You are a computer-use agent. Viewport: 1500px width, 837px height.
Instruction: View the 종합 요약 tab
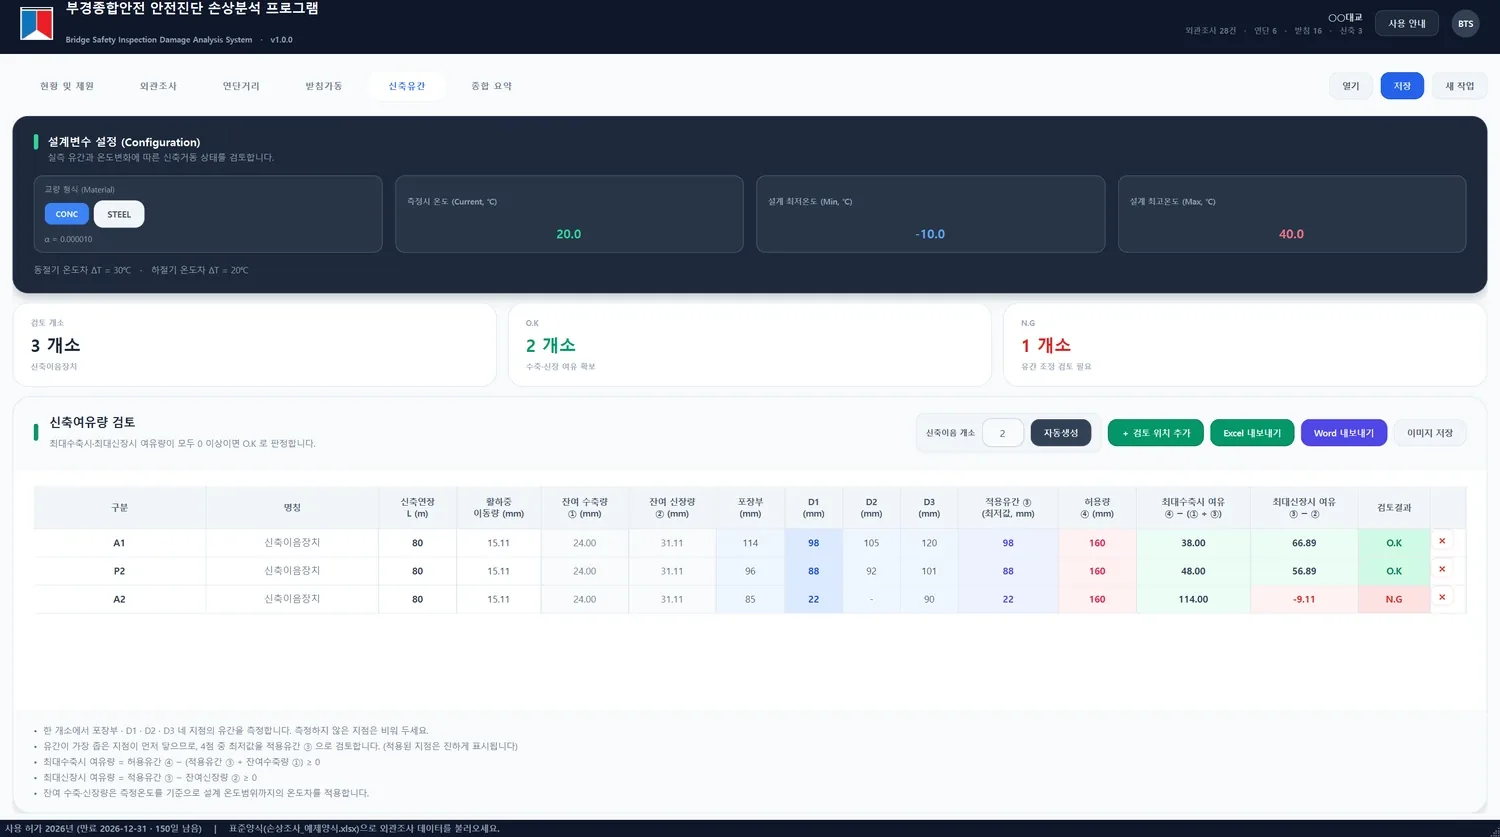491,86
